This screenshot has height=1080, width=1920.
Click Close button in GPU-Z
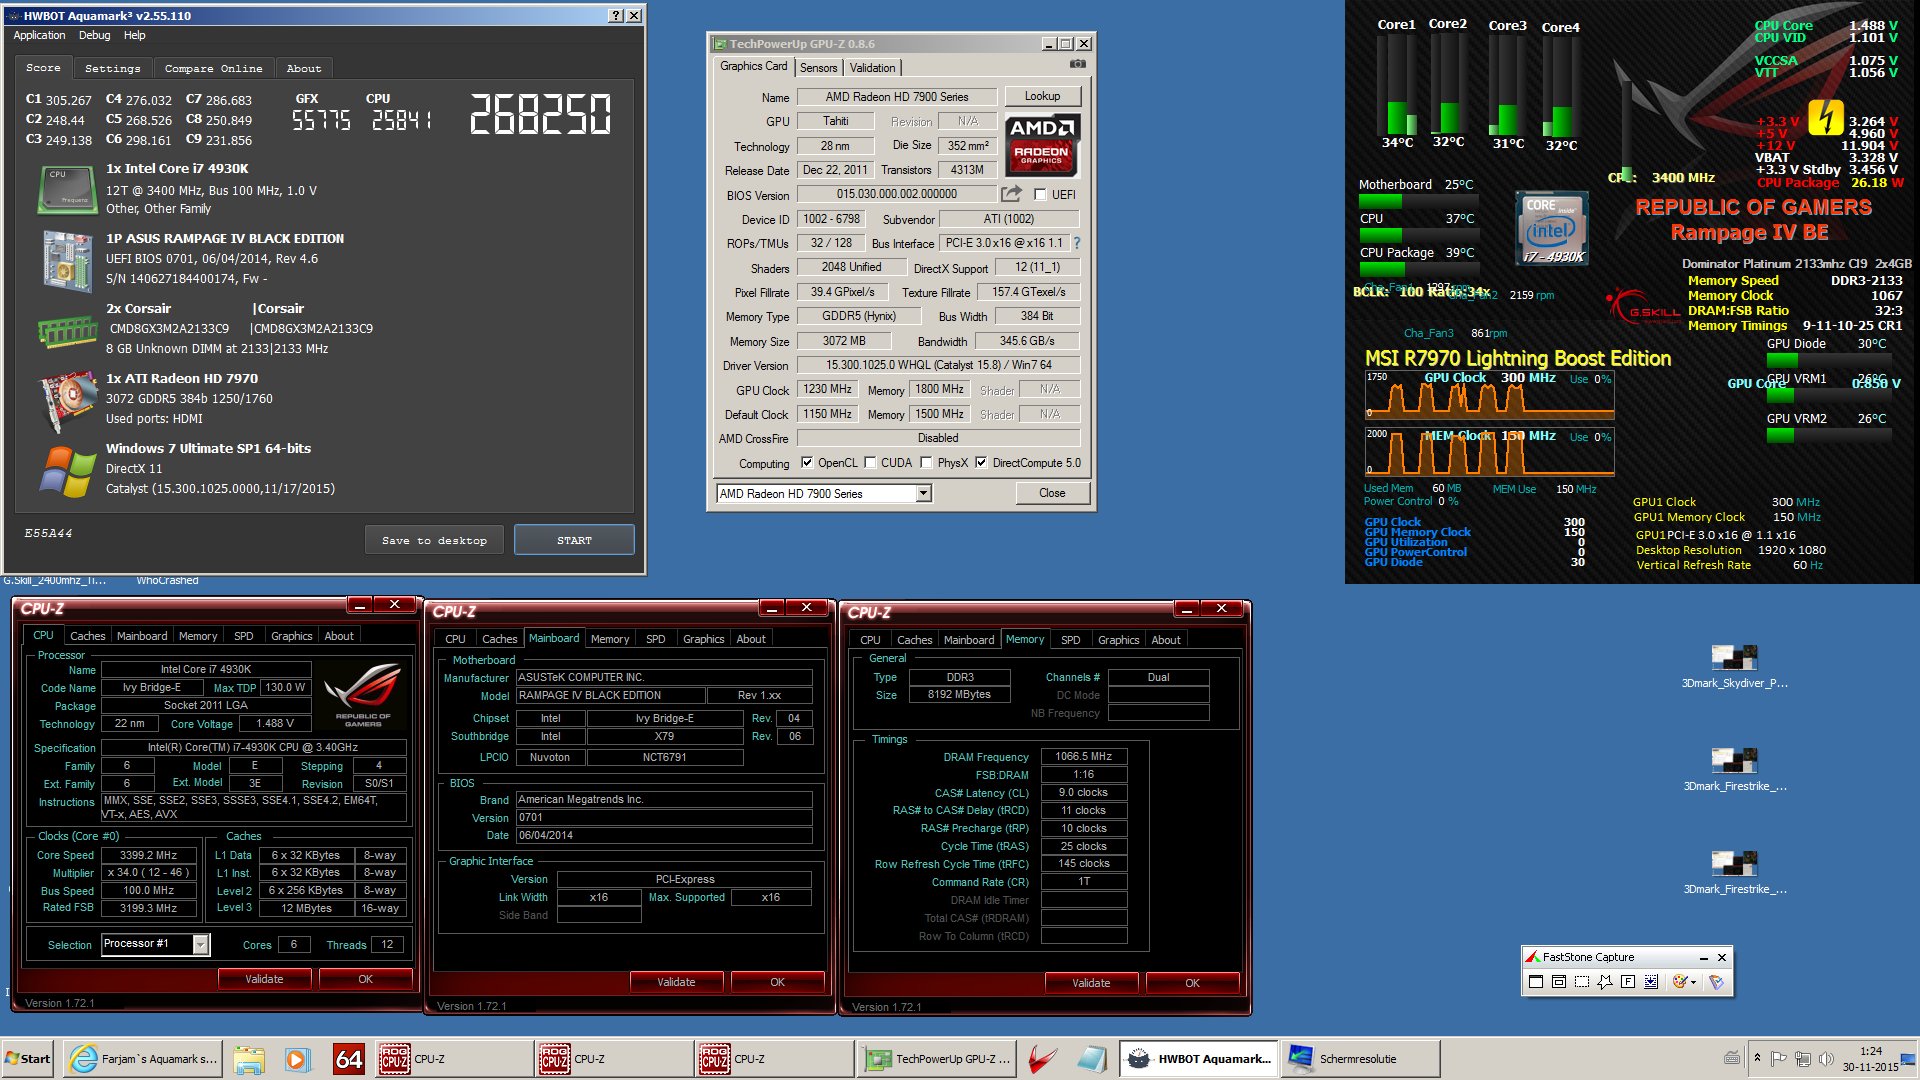point(1052,493)
